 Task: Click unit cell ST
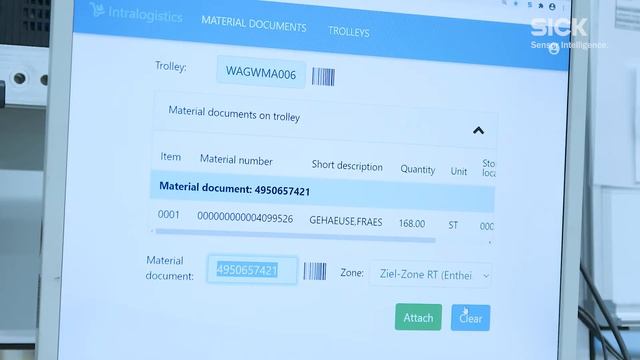coord(453,225)
